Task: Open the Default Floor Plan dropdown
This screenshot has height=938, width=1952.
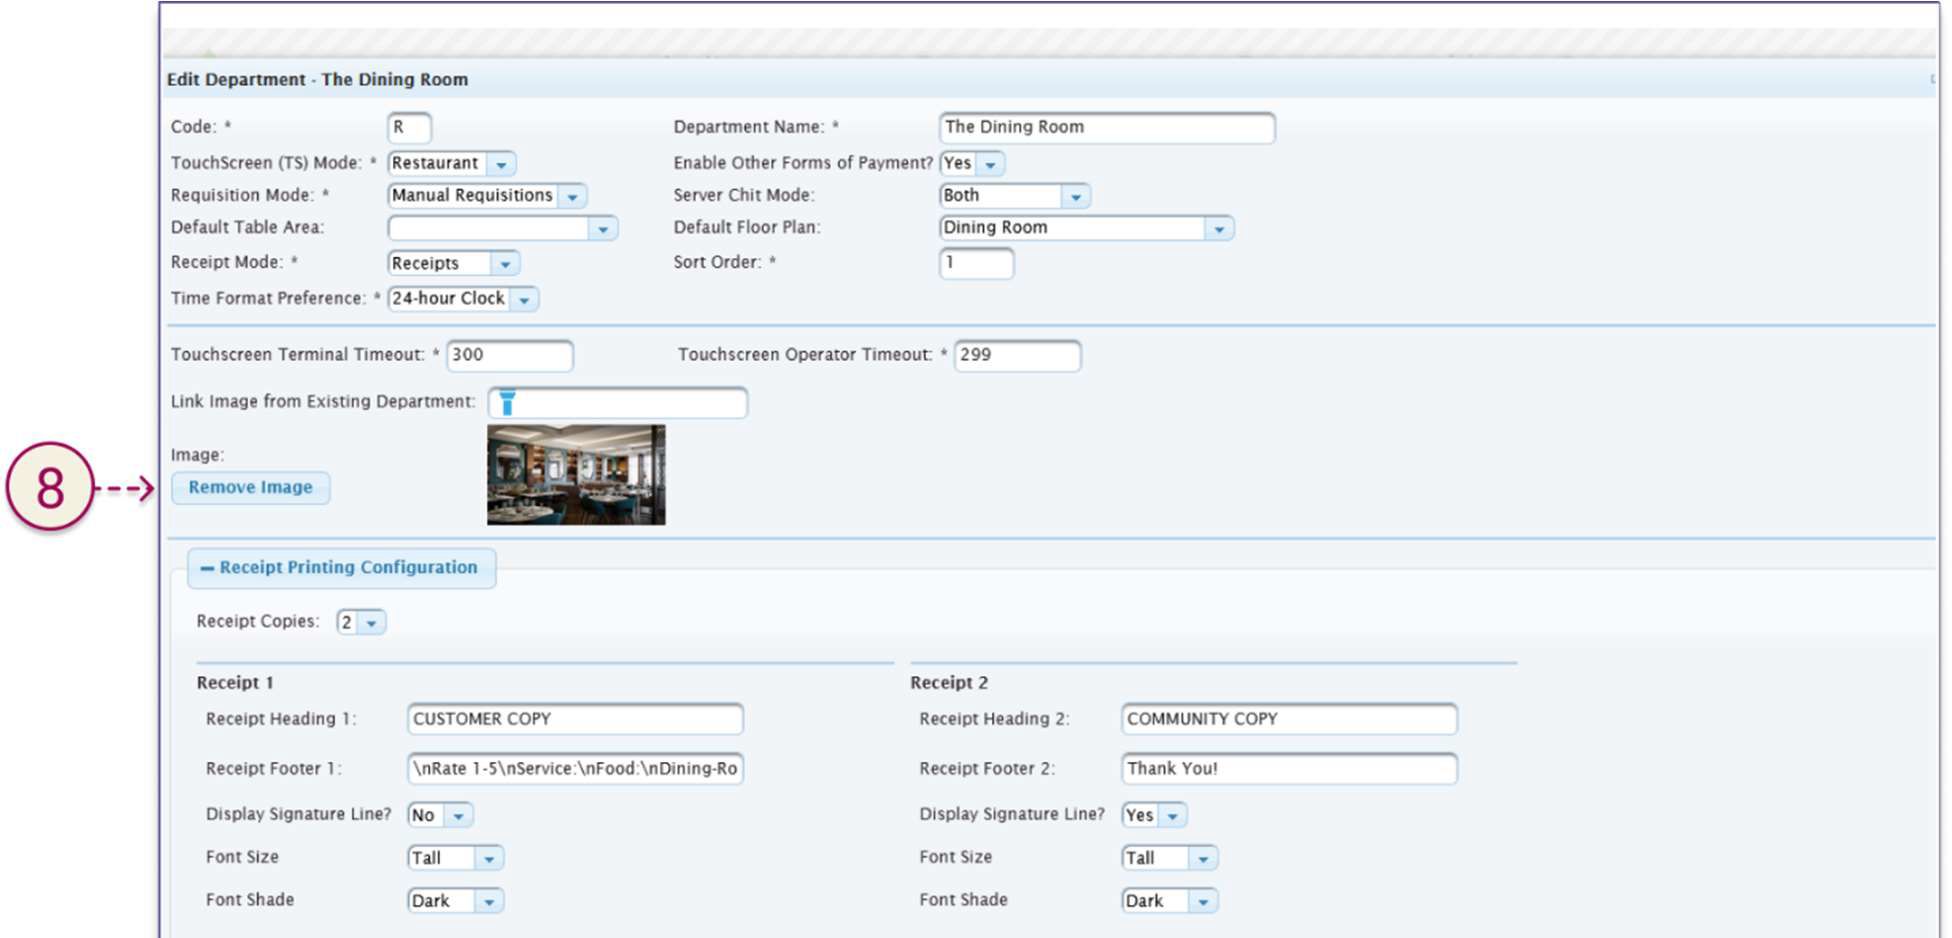Action: (x=1218, y=229)
